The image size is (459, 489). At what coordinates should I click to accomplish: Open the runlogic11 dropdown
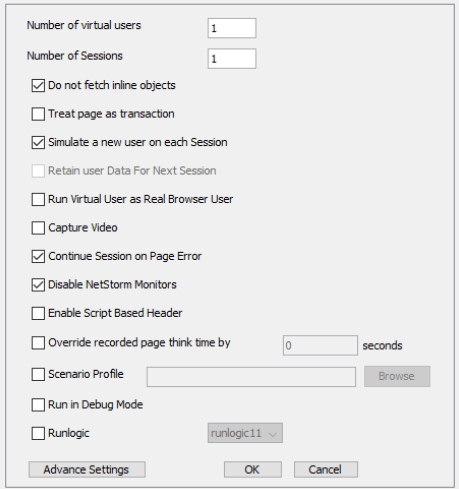[x=245, y=433]
